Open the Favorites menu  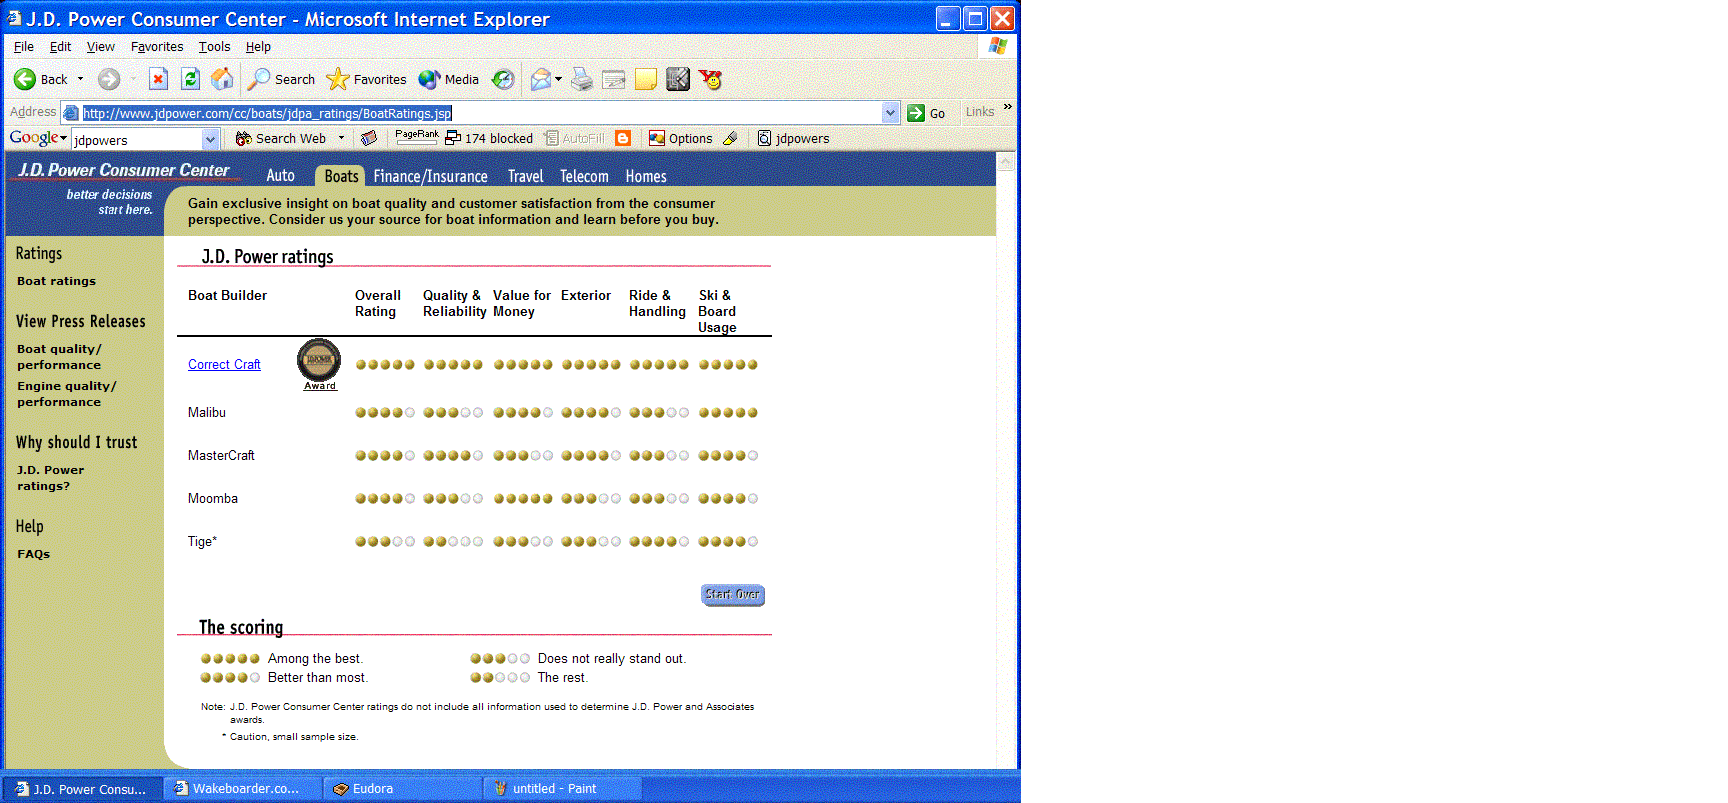[157, 46]
